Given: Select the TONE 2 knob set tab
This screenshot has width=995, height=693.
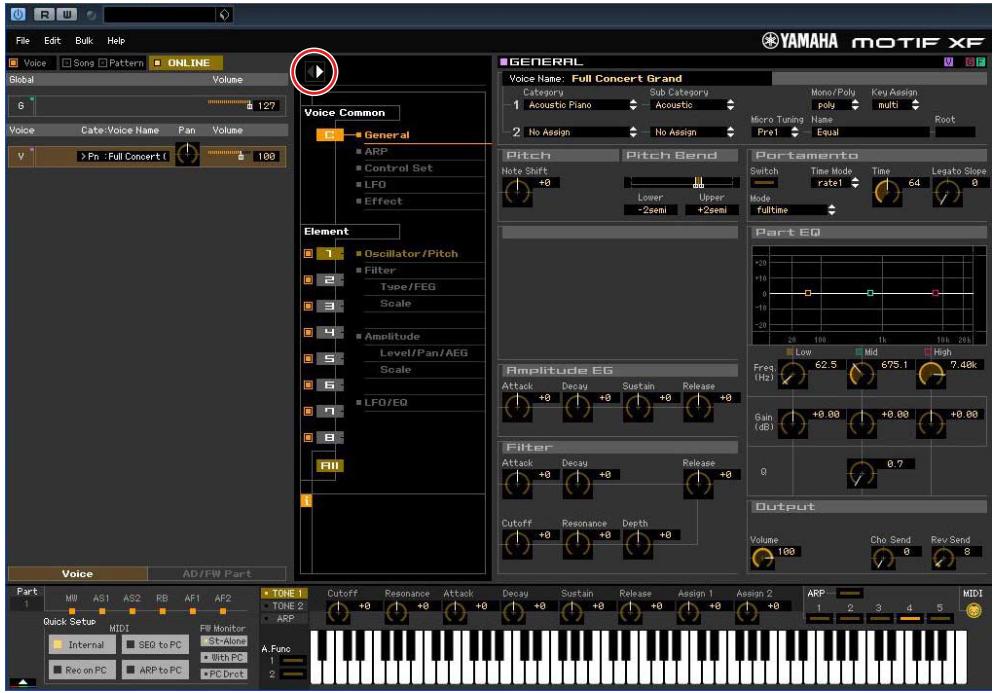Looking at the screenshot, I should click(x=284, y=606).
